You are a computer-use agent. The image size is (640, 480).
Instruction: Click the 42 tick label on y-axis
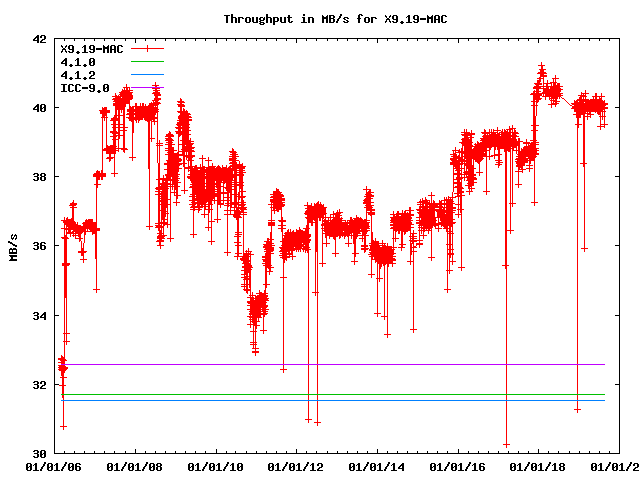pos(38,39)
